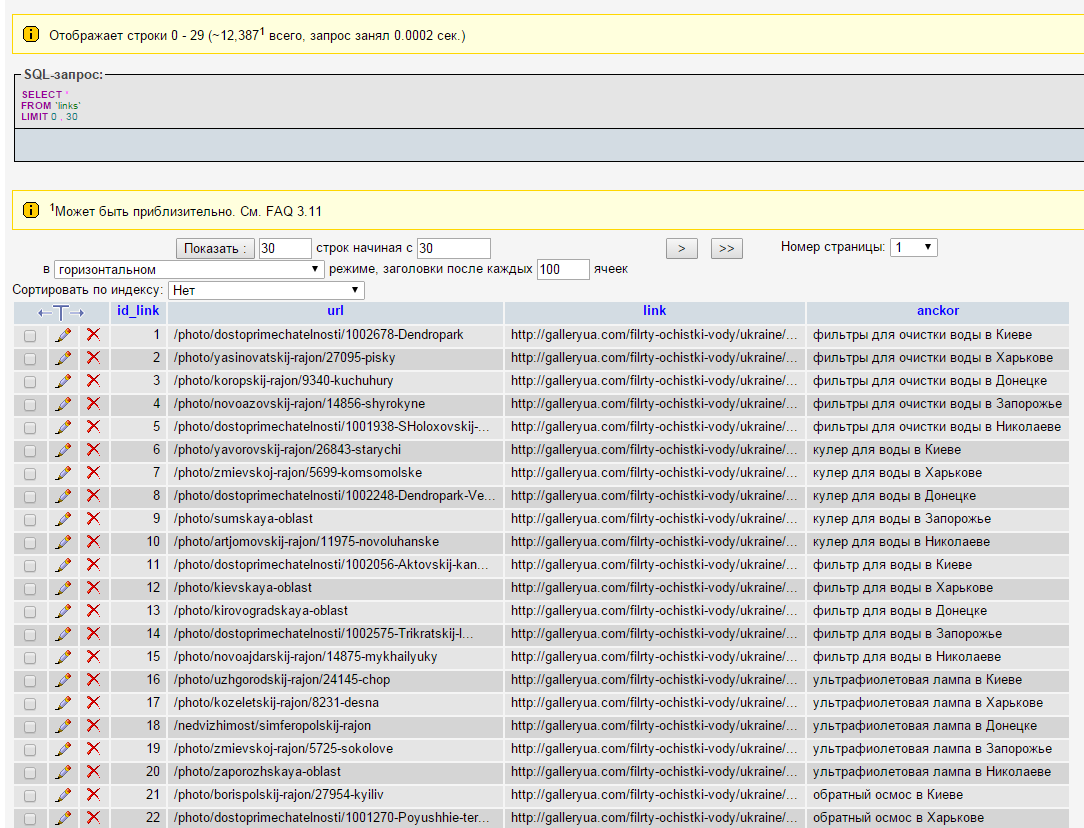1084x828 pixels.
Task: Go to the next page with > button
Action: [x=682, y=248]
